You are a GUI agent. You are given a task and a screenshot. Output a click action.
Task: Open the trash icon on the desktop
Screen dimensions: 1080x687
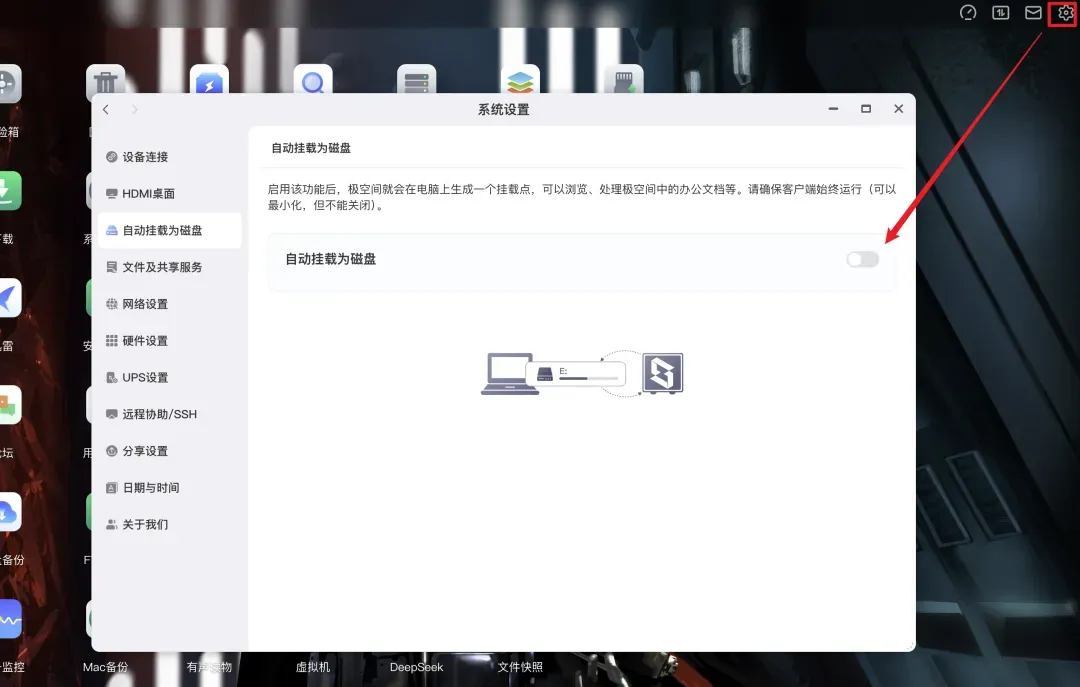pos(105,80)
